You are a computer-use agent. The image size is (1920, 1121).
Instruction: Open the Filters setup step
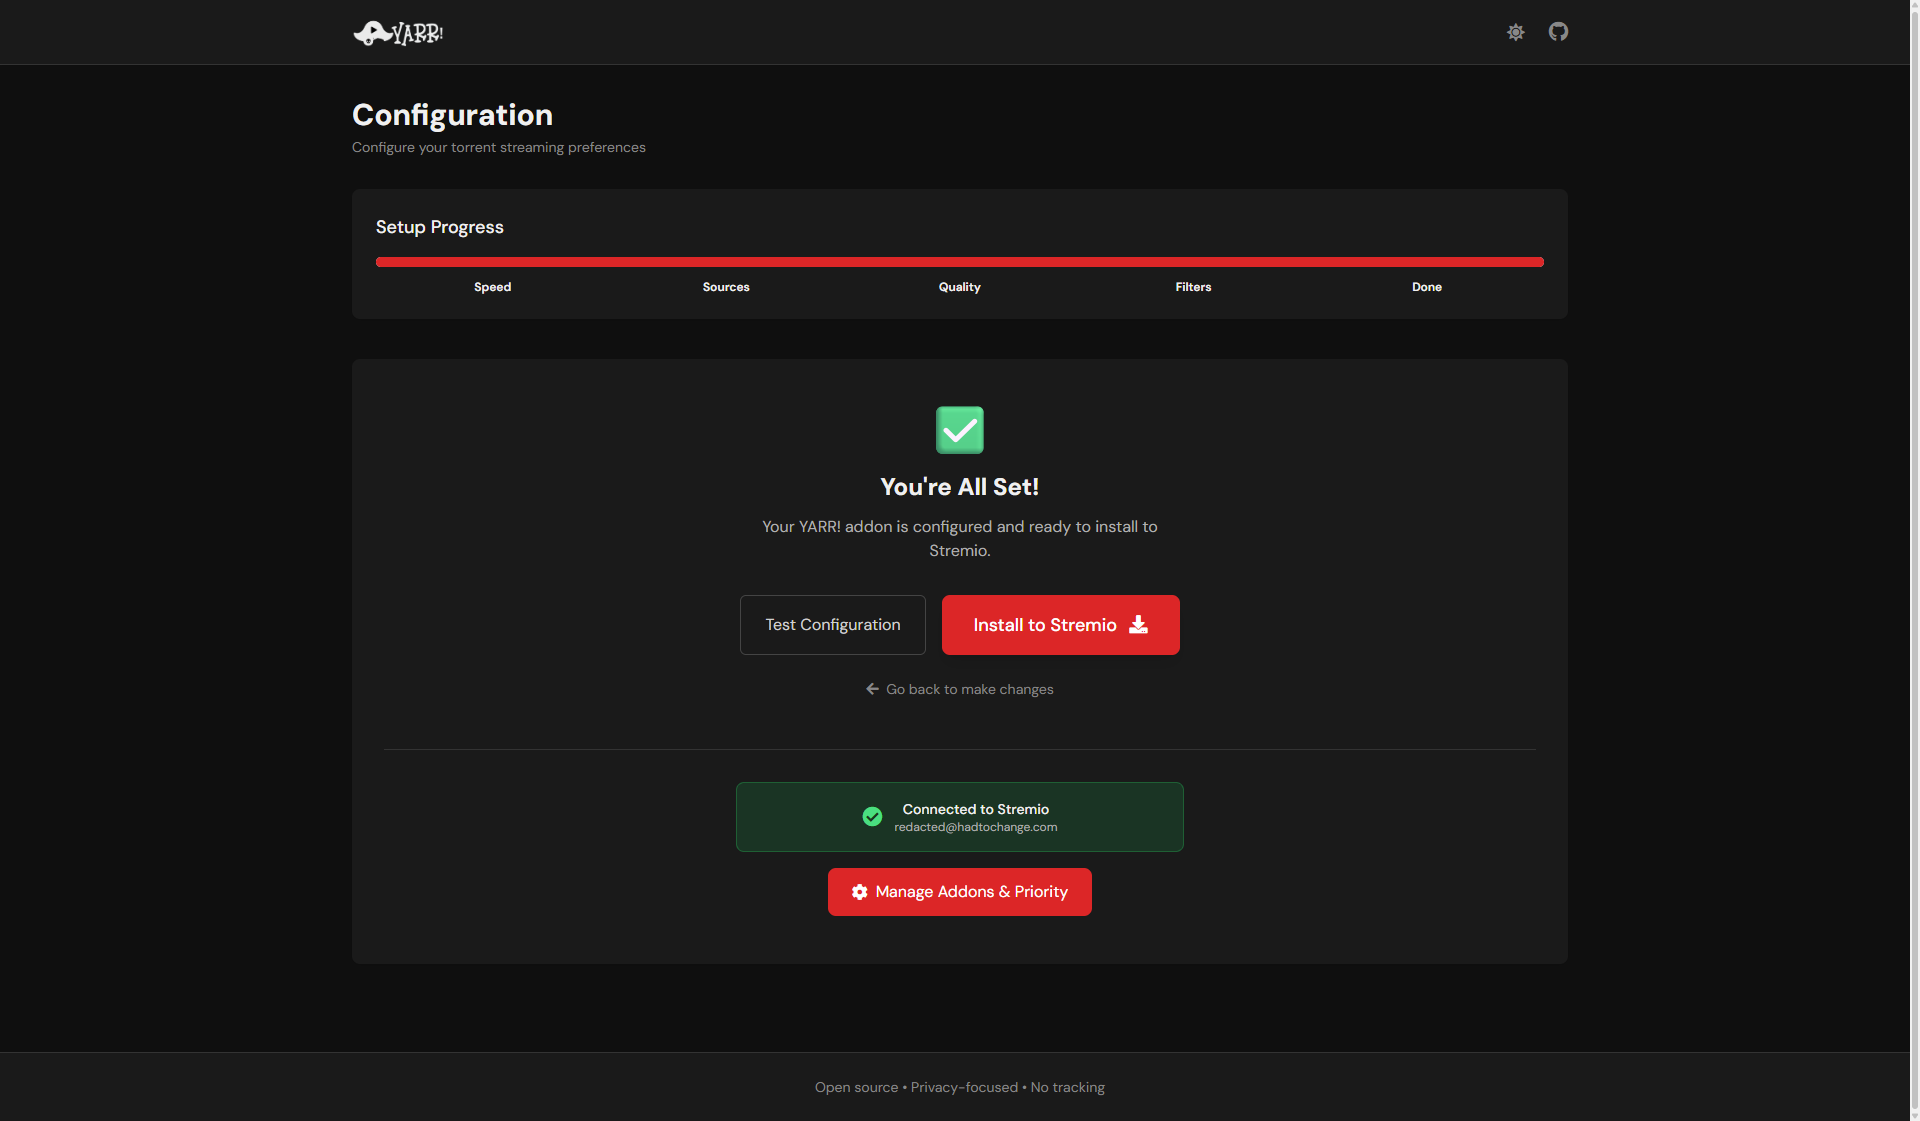1193,287
